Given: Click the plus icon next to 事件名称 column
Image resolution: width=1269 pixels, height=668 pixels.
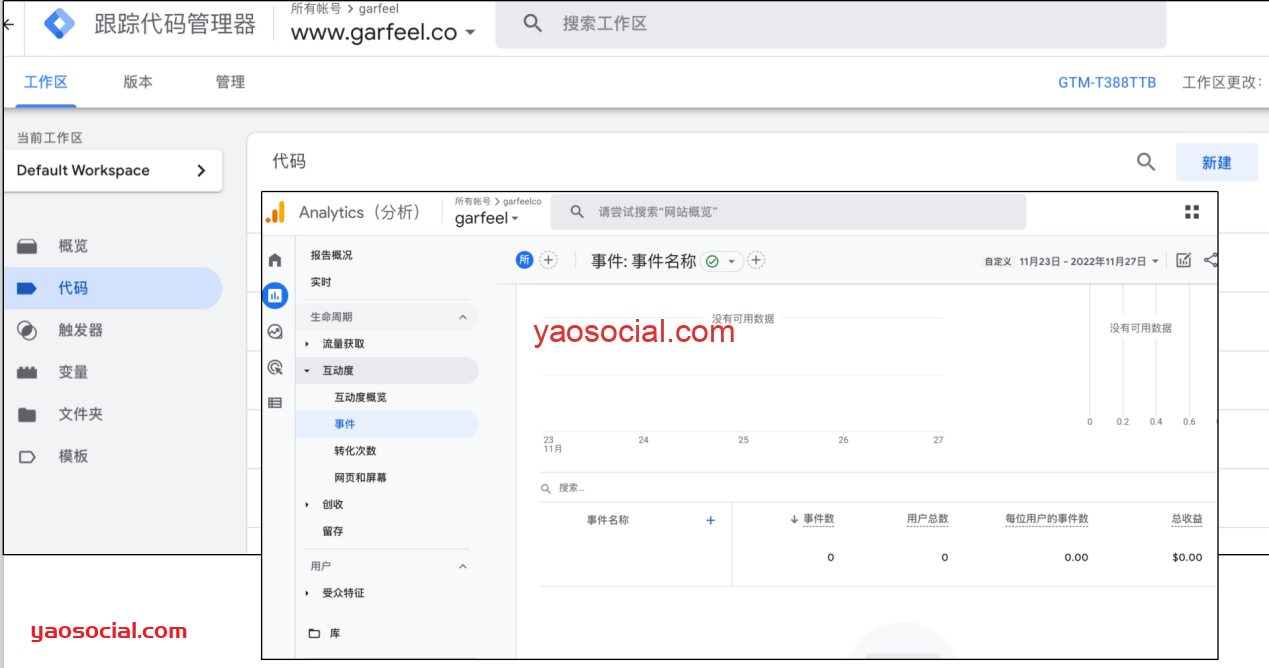Looking at the screenshot, I should 711,520.
